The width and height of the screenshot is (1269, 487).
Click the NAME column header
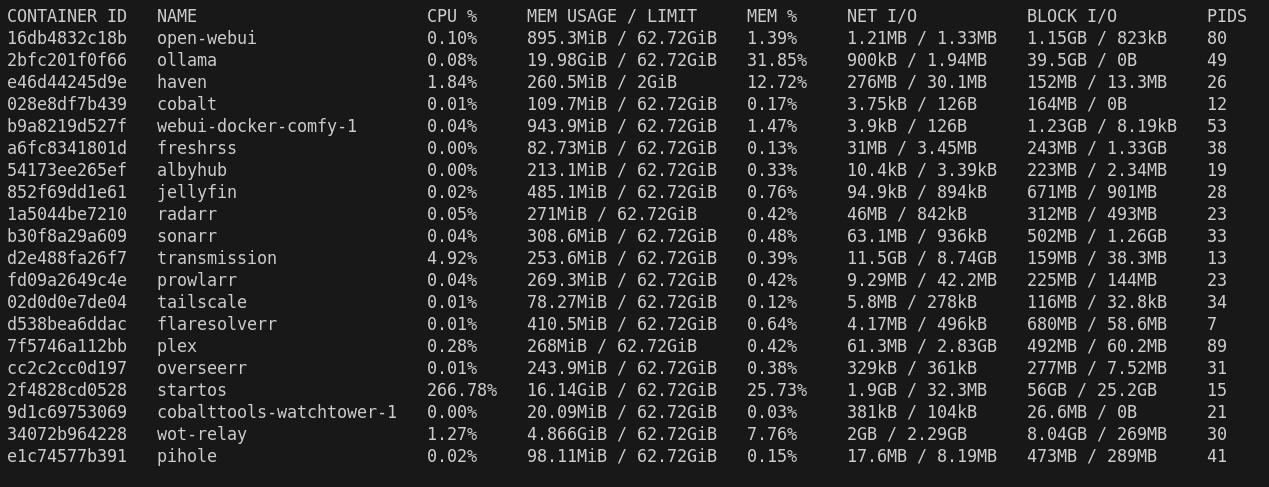point(177,16)
